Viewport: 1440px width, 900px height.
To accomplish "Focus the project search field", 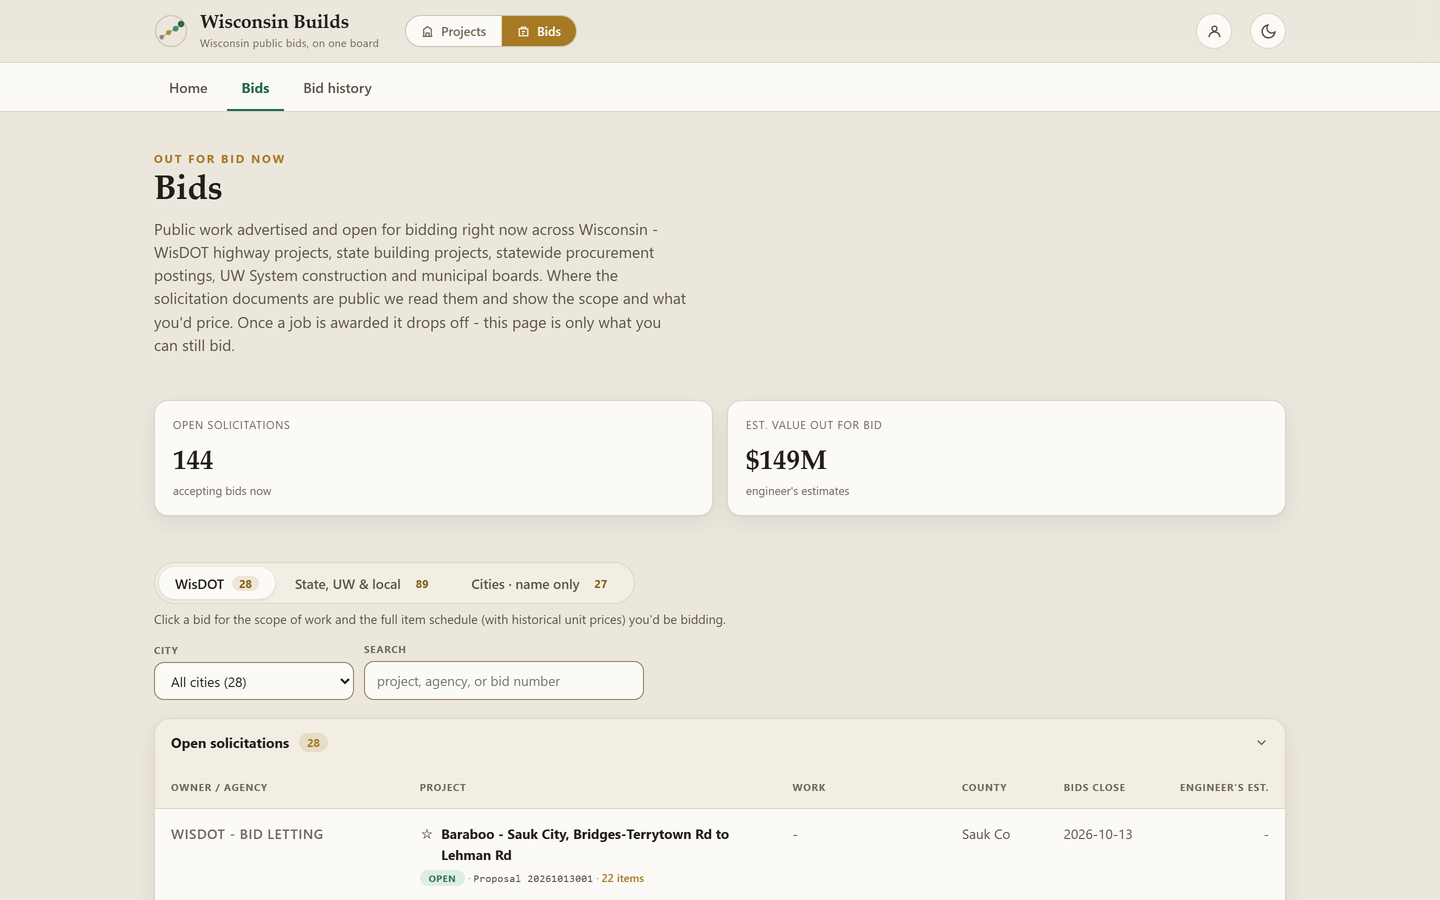I will 504,681.
